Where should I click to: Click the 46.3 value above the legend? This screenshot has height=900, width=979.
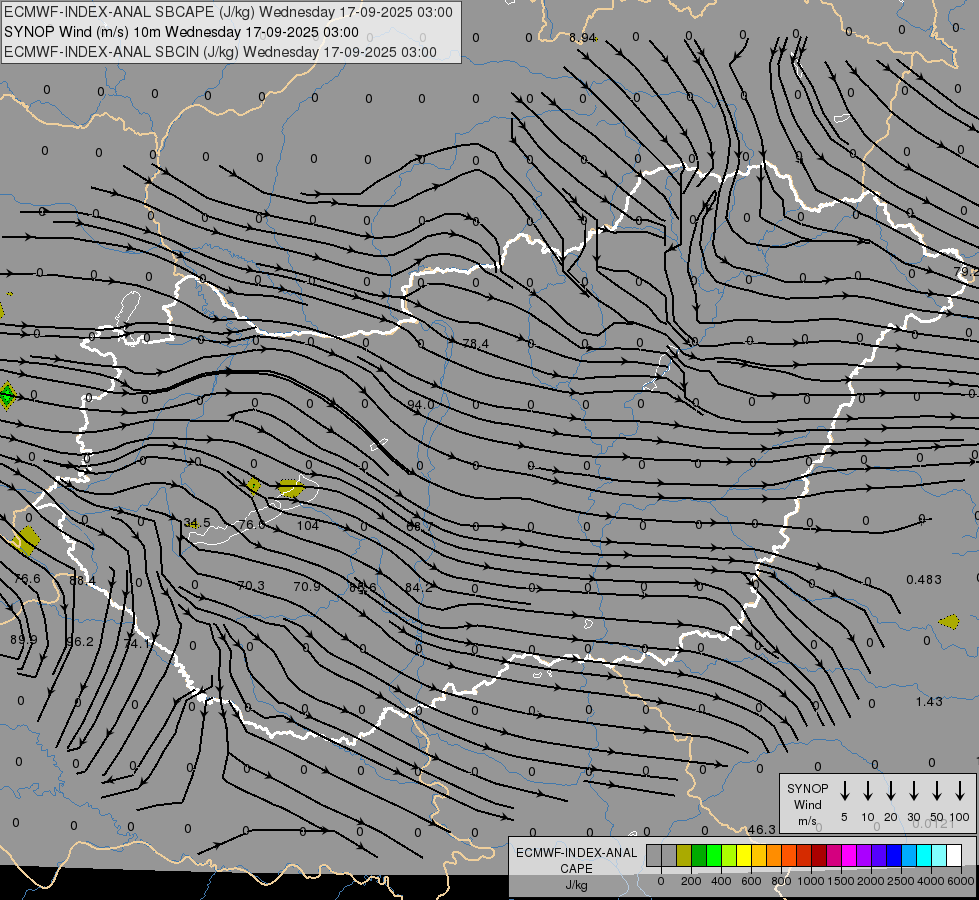click(x=762, y=829)
